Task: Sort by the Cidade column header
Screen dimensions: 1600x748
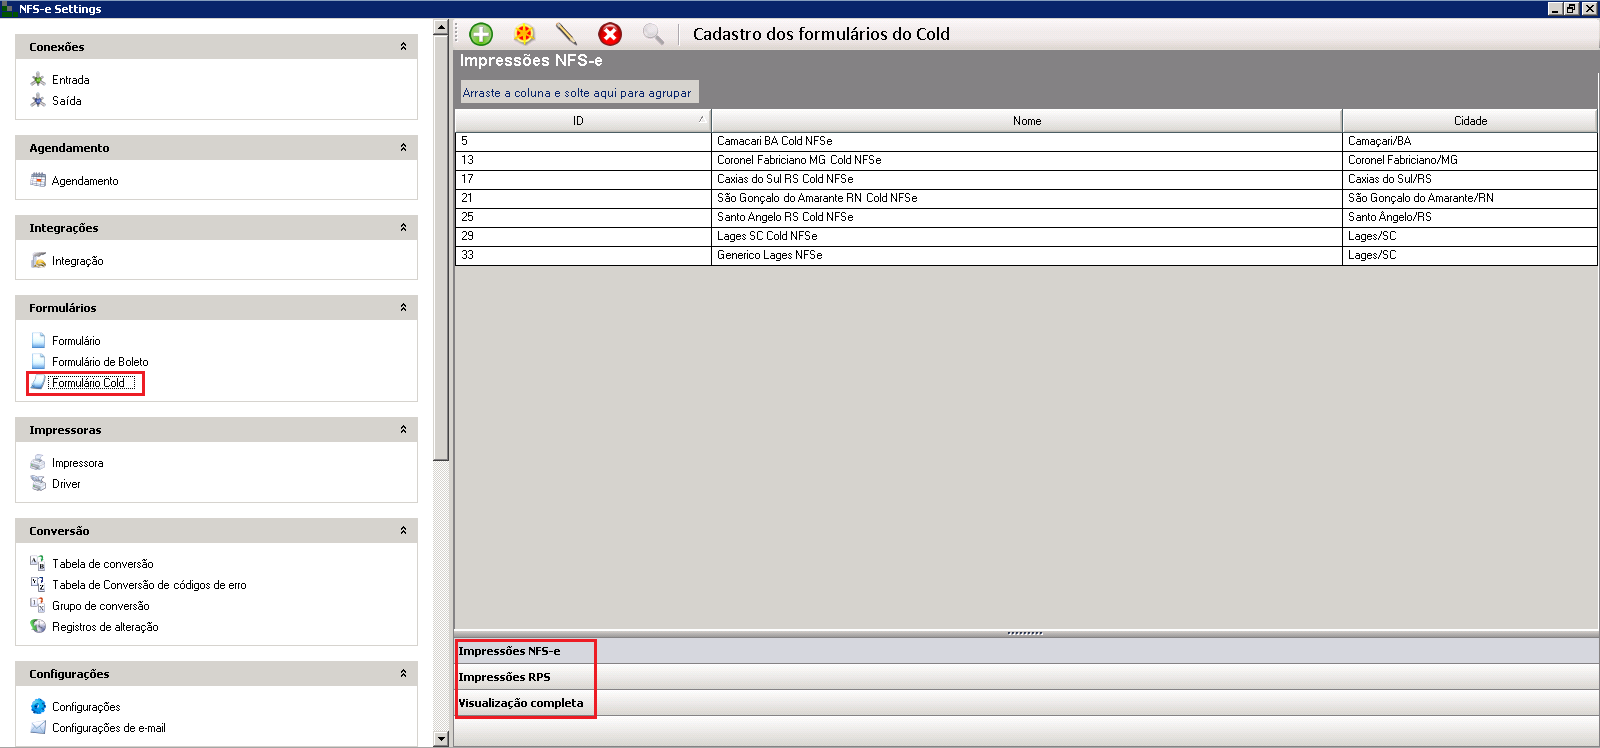Action: coord(1470,121)
